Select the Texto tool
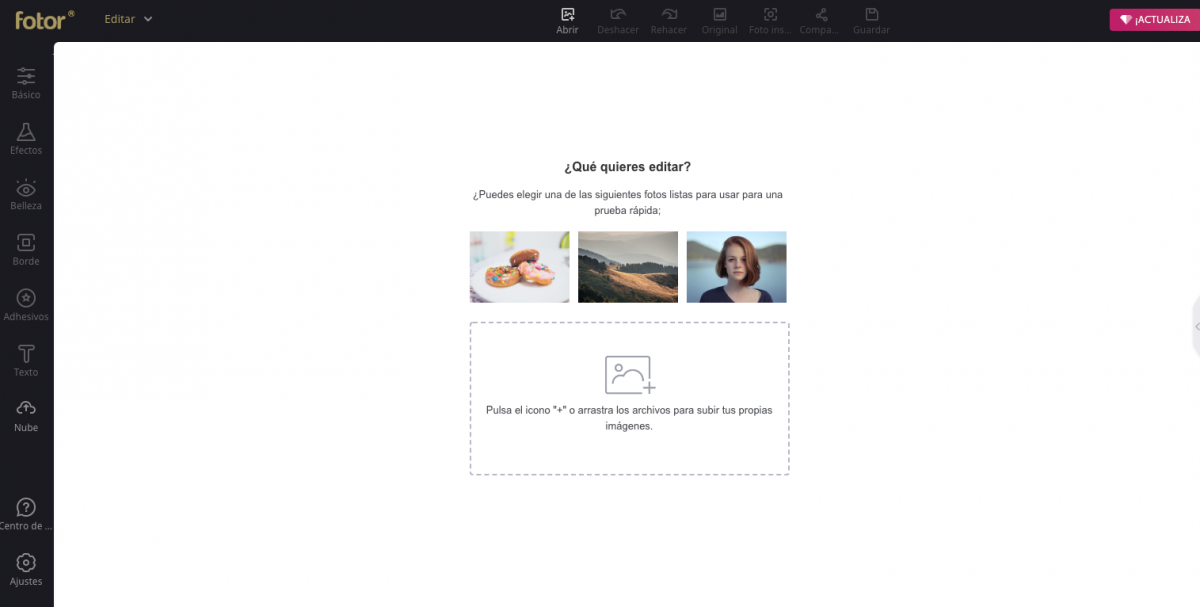 tap(26, 359)
